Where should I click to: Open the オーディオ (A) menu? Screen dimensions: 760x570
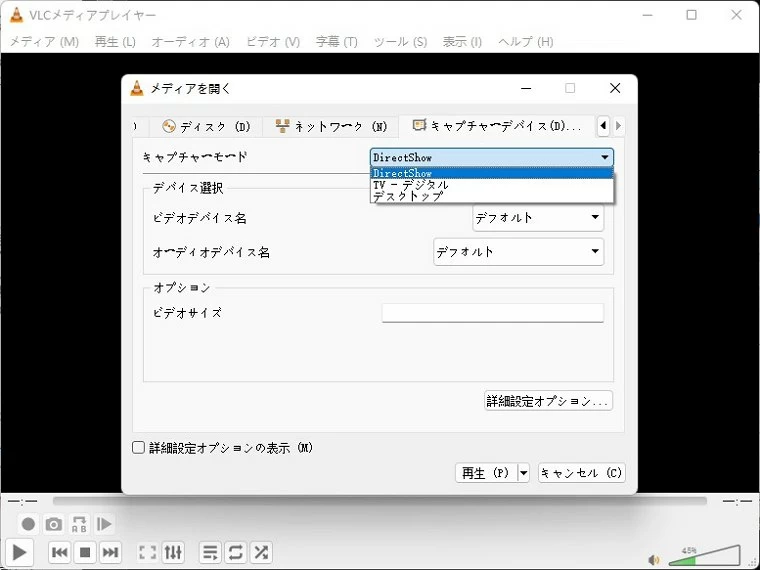pyautogui.click(x=190, y=42)
